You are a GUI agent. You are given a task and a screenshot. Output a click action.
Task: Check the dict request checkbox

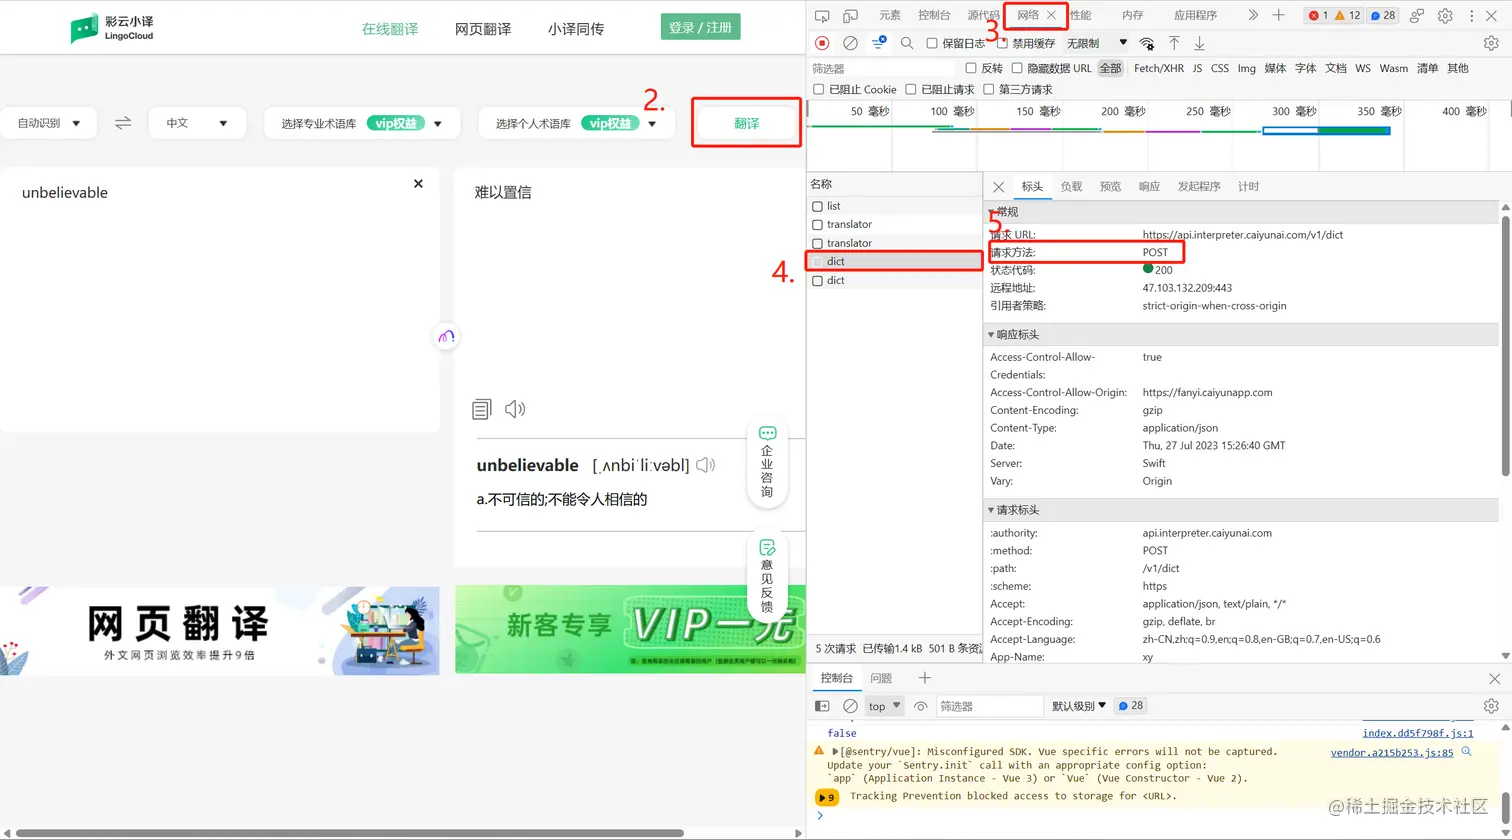point(817,261)
